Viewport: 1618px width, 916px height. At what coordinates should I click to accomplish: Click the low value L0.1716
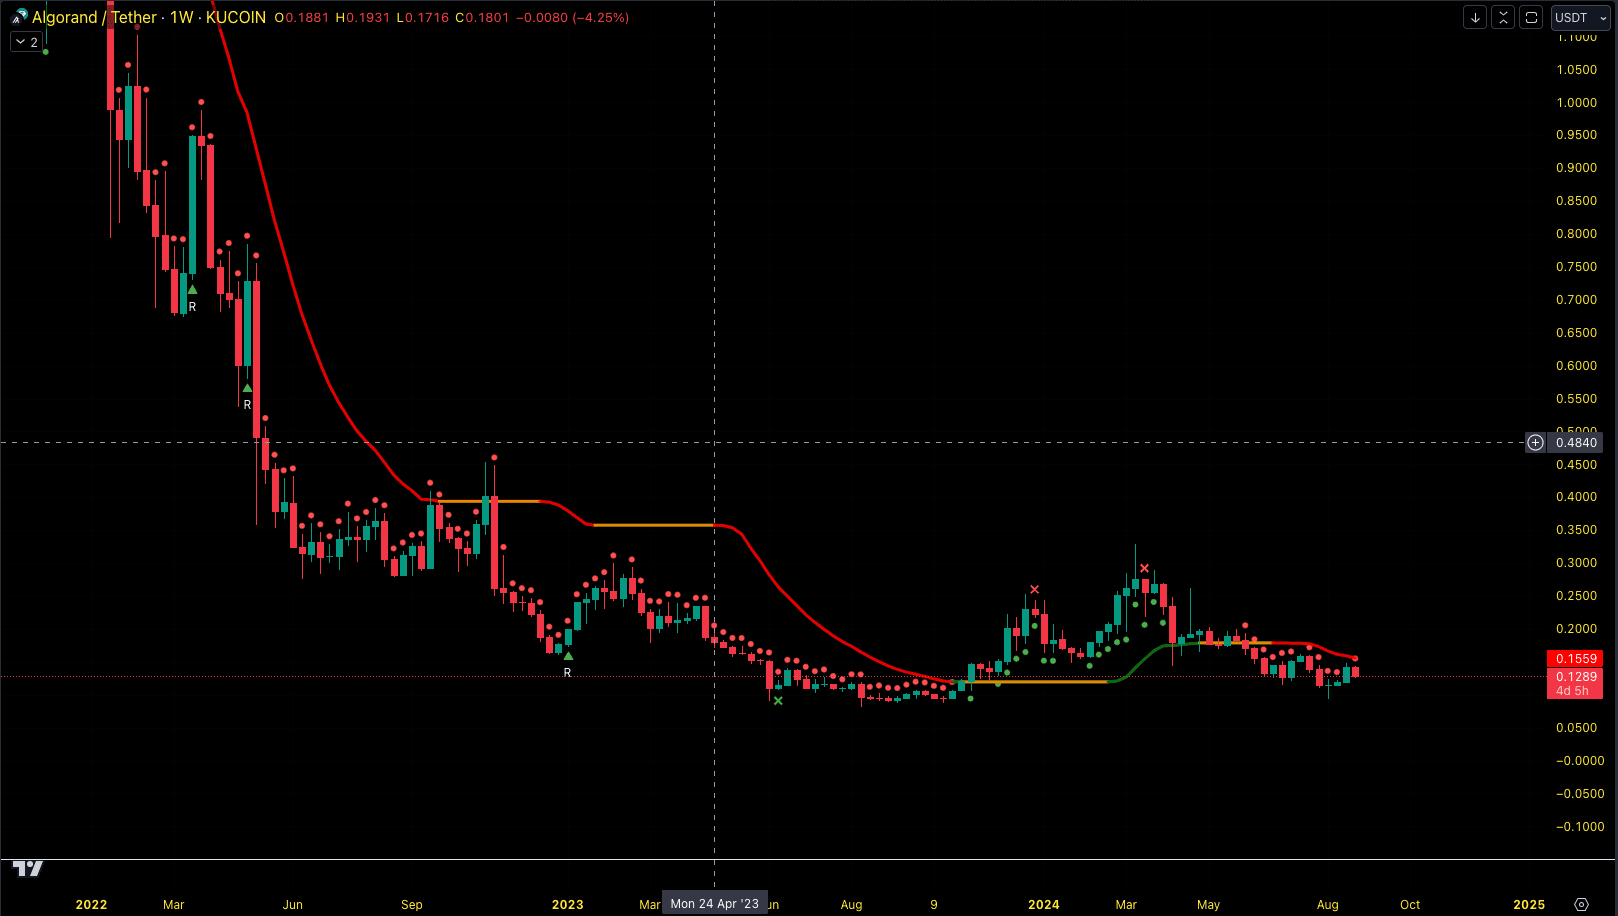(x=422, y=17)
